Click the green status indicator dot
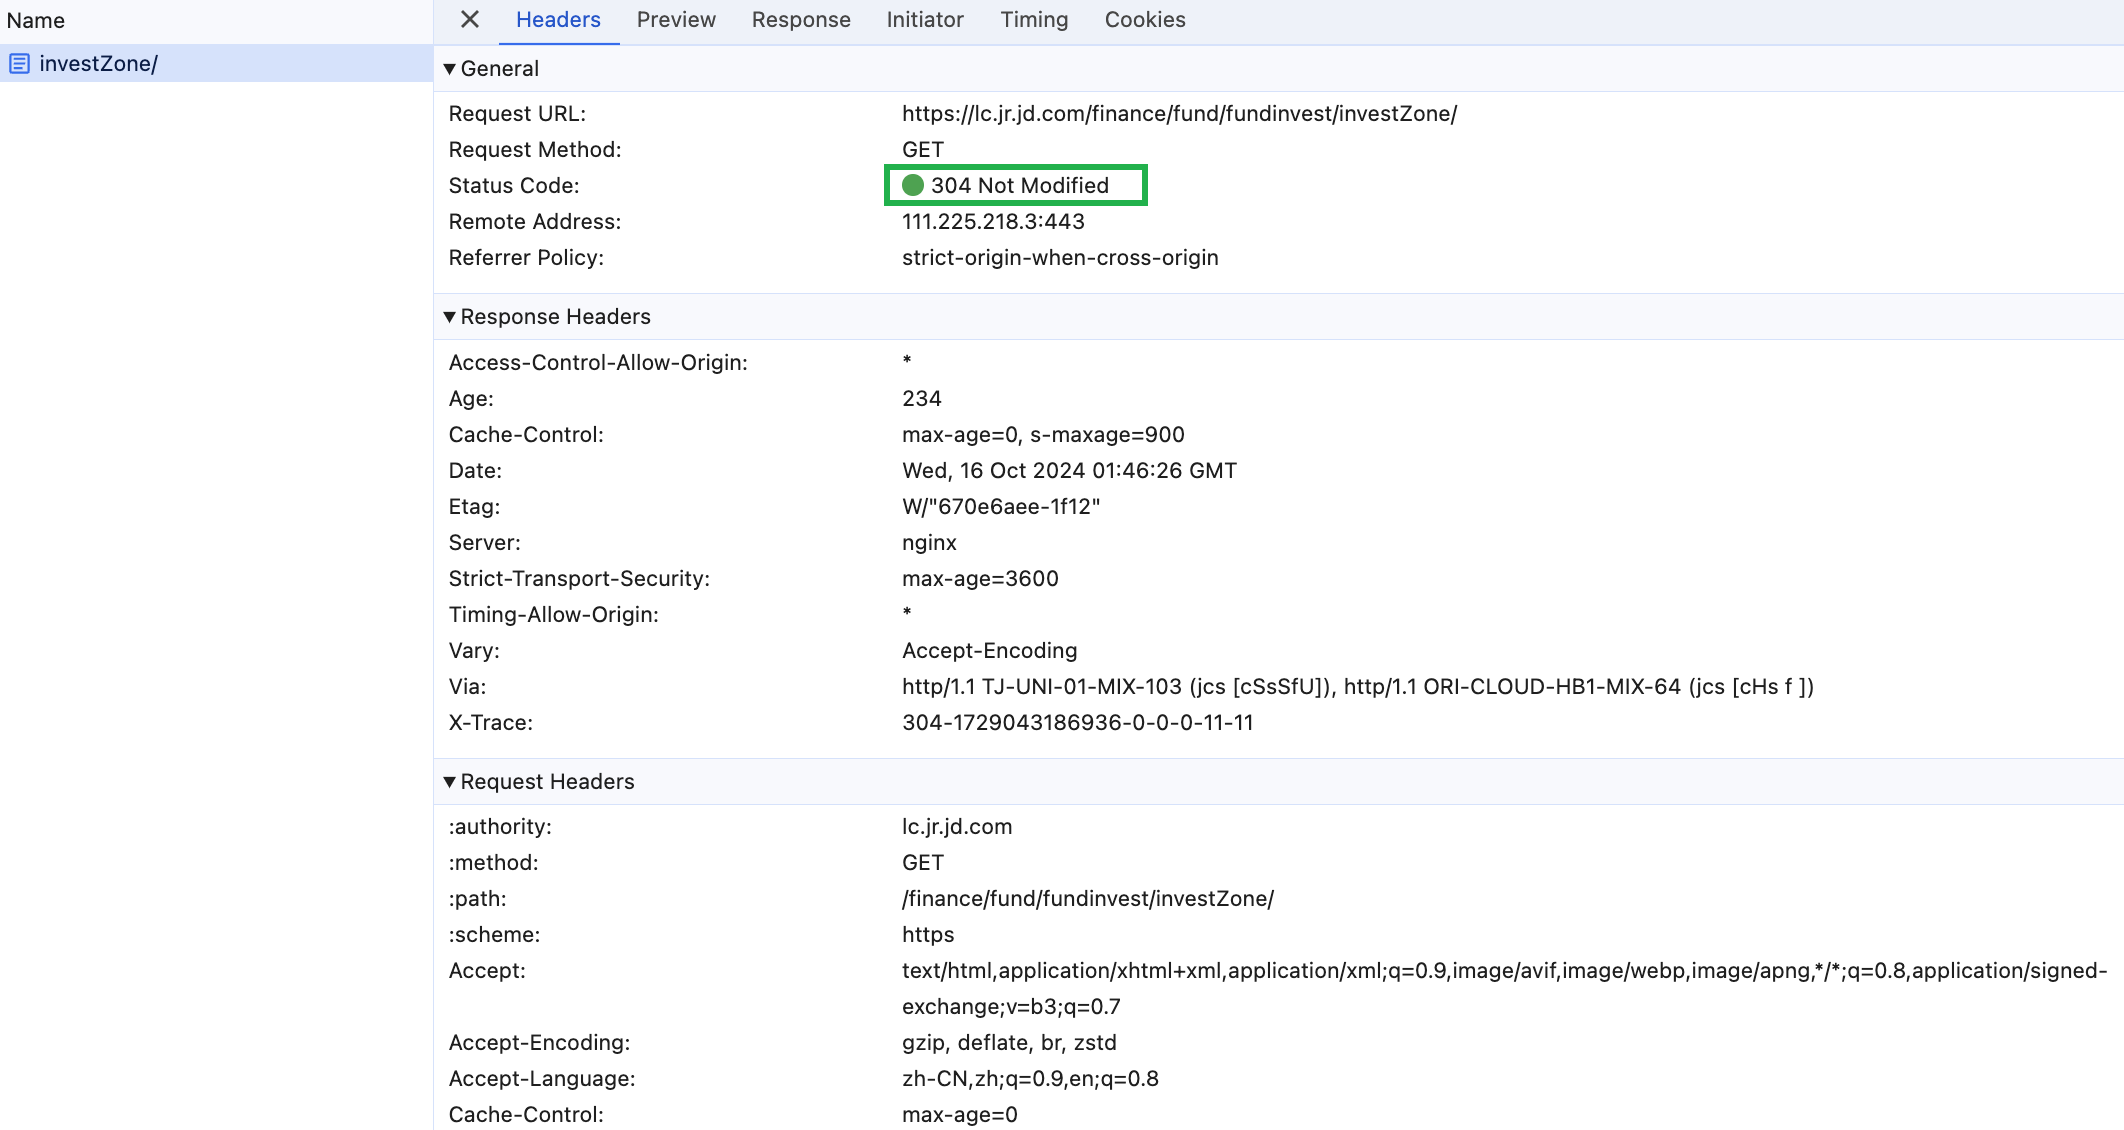 (x=912, y=186)
